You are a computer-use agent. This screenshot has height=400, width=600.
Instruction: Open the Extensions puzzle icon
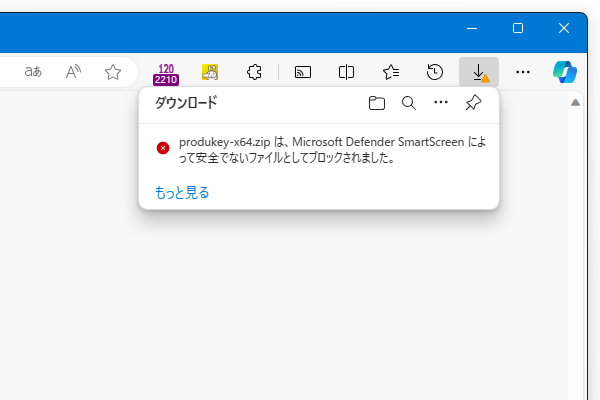254,72
